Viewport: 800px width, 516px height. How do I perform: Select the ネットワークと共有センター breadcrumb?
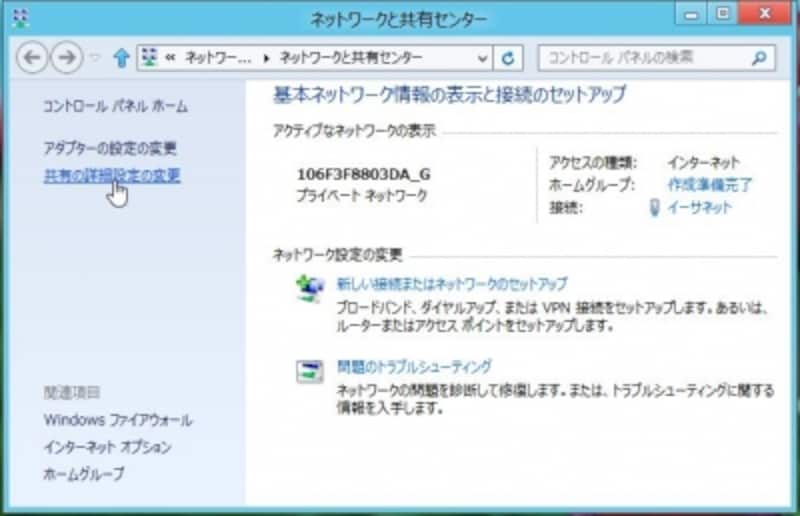[x=351, y=58]
